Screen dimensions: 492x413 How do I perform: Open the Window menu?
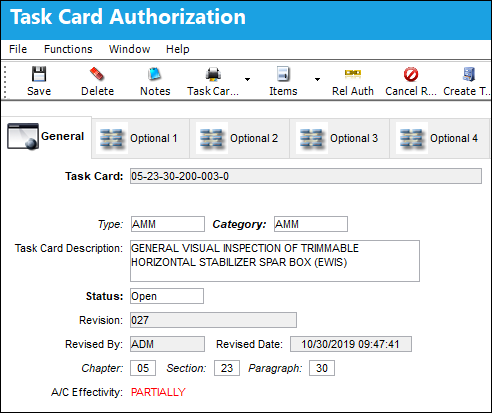129,49
